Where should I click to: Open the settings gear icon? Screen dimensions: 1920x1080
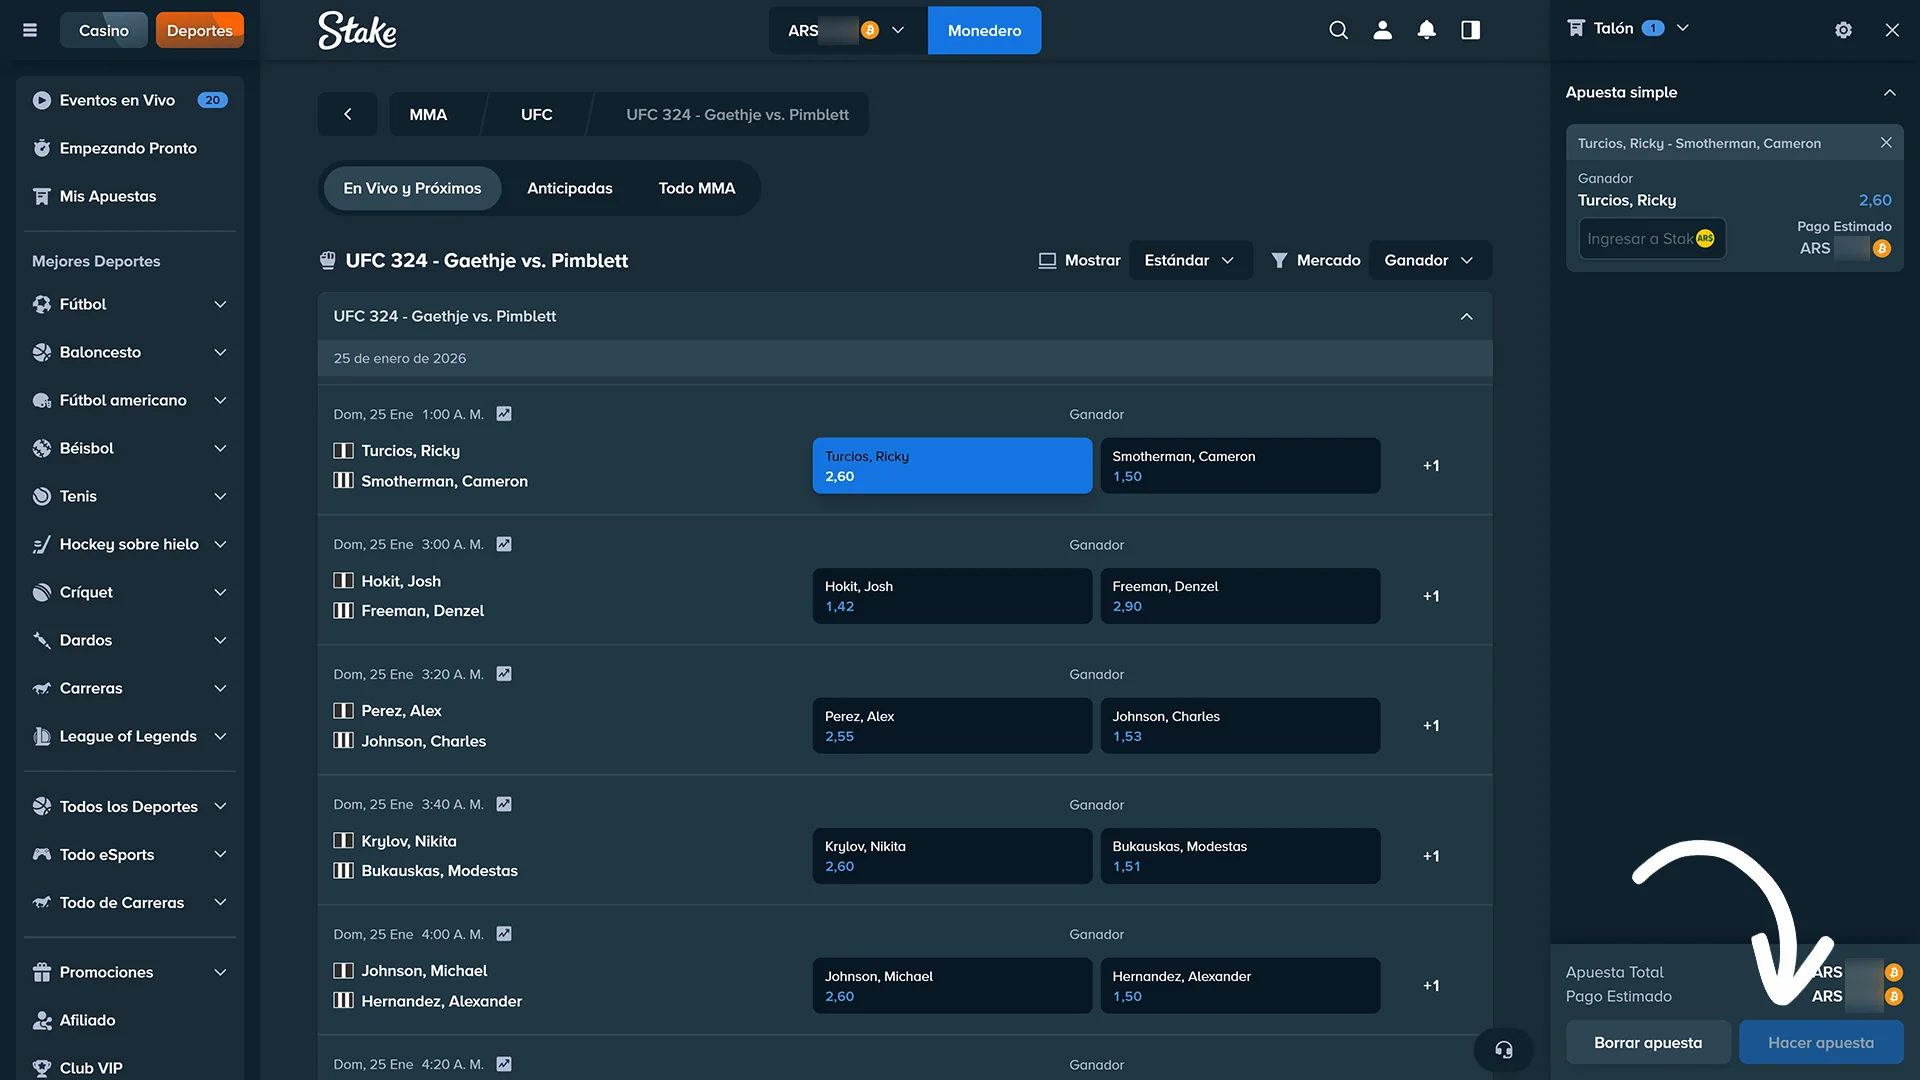(1843, 30)
